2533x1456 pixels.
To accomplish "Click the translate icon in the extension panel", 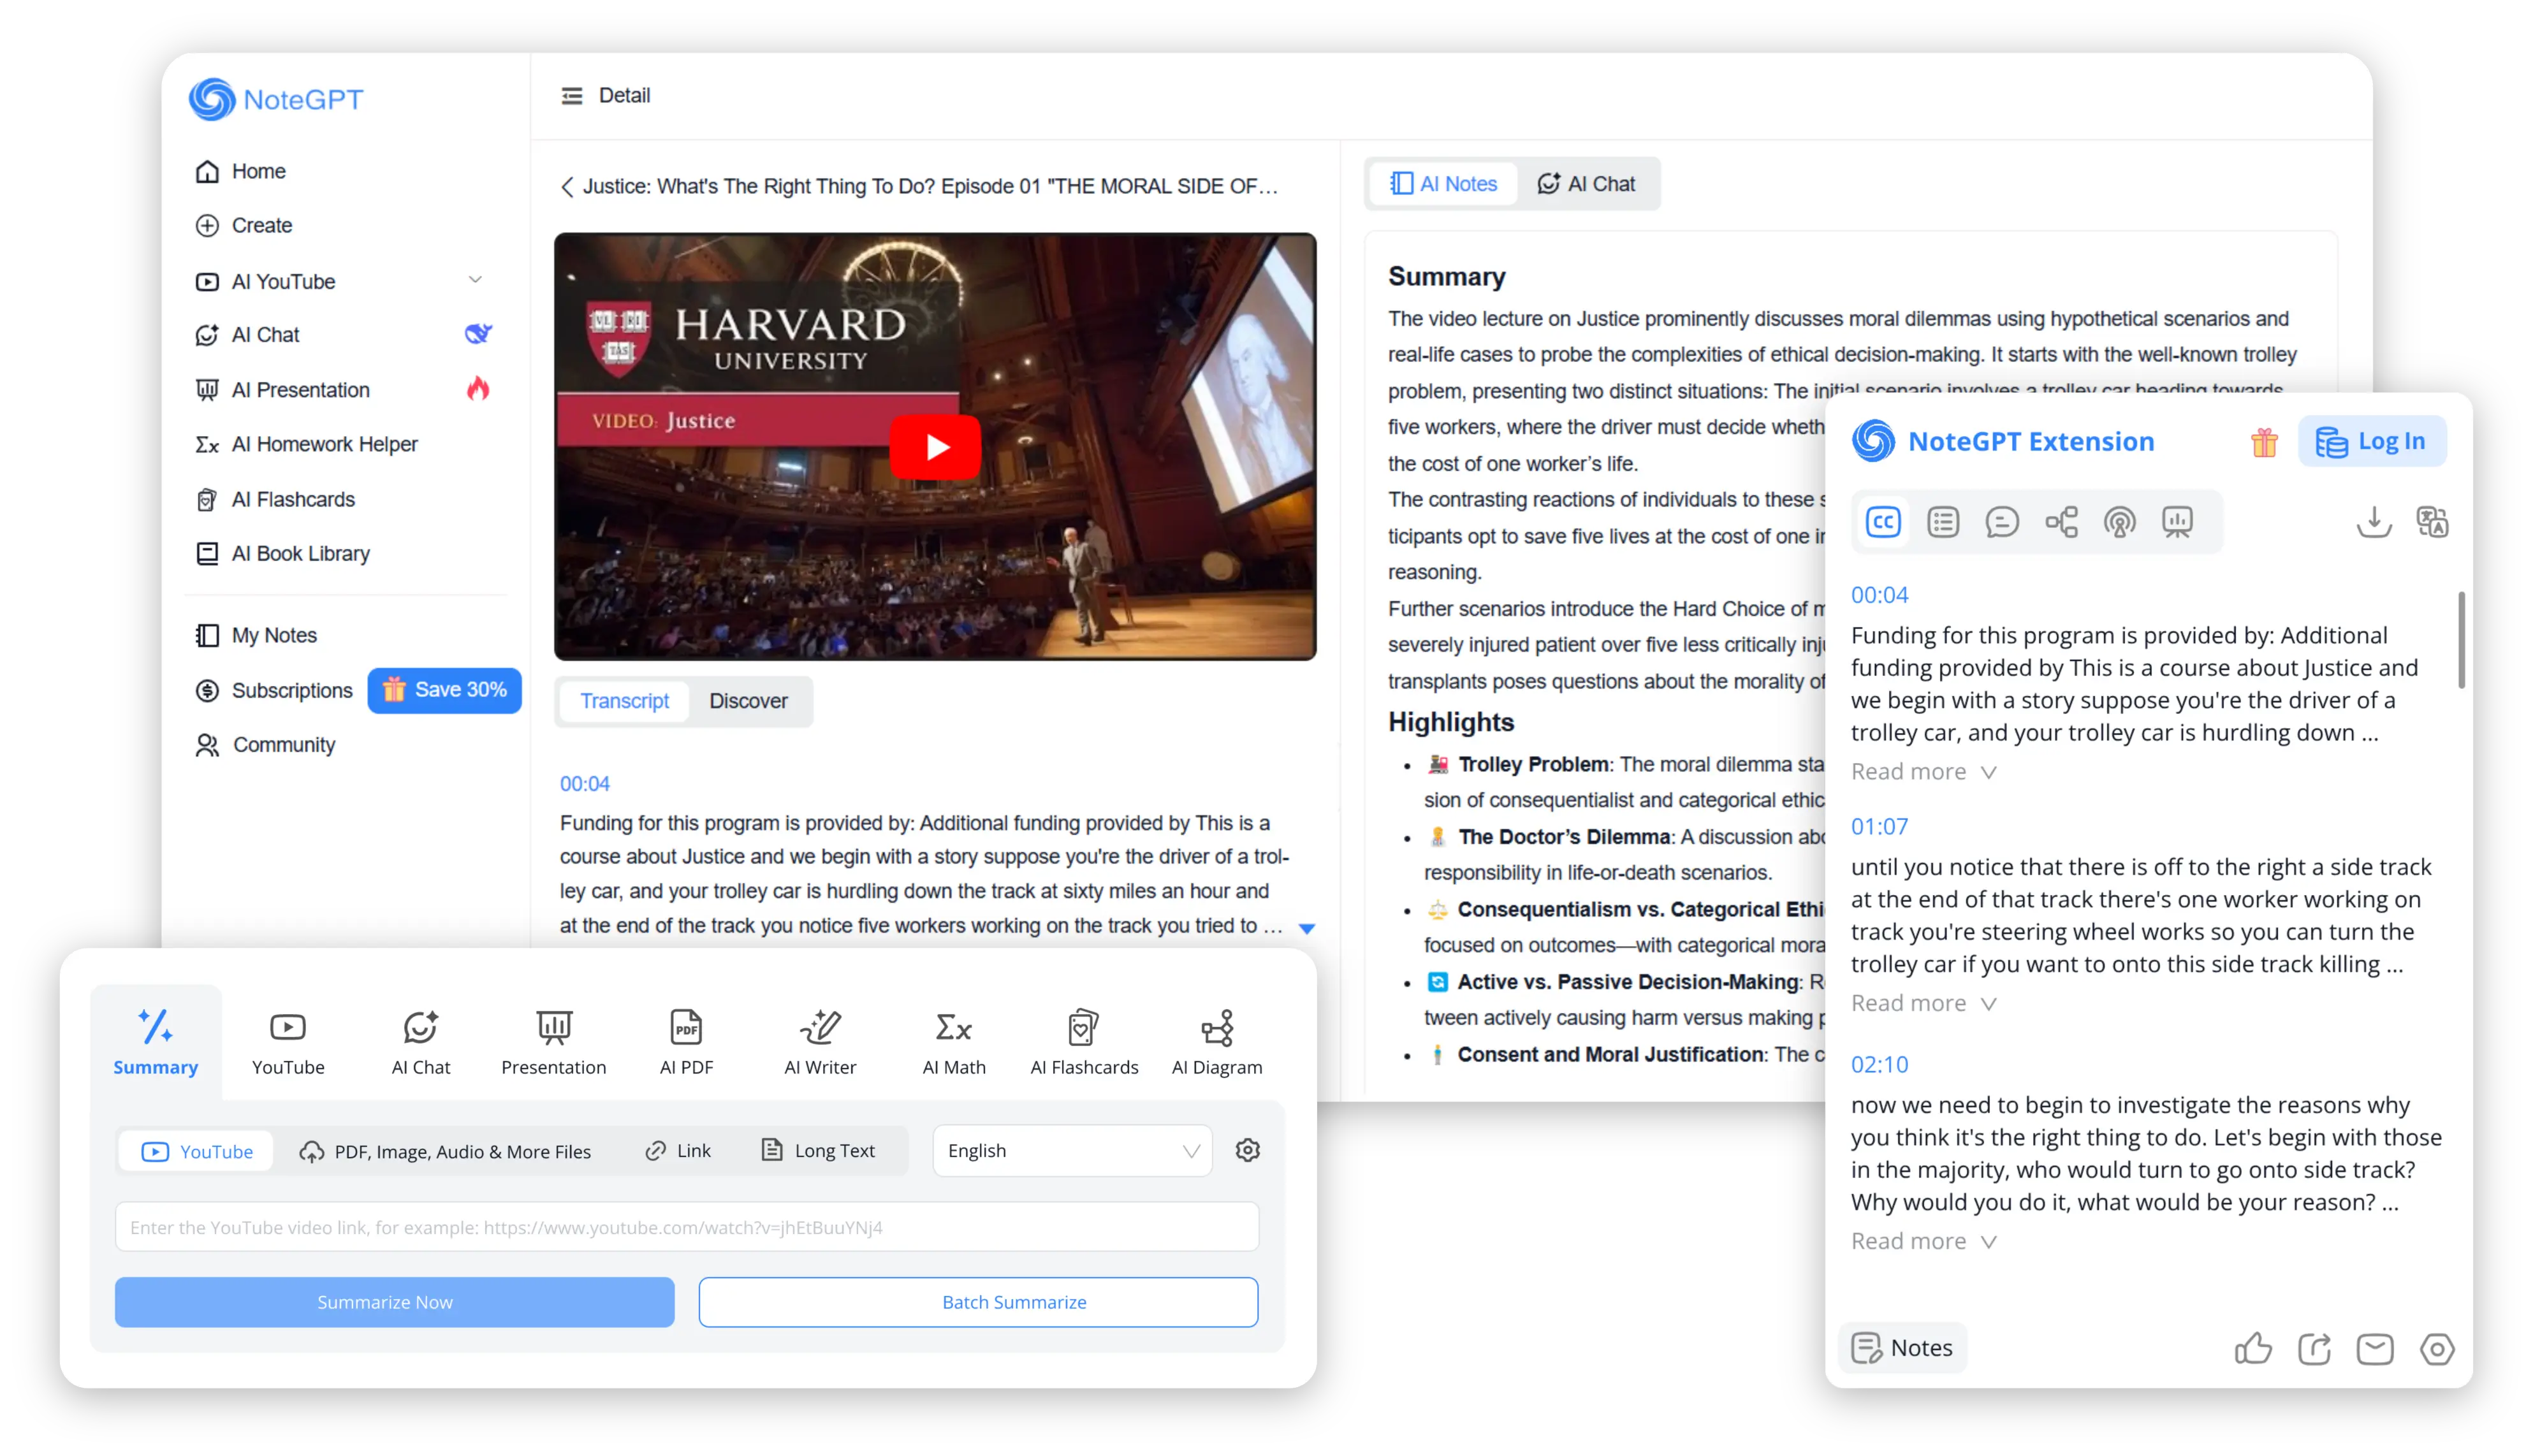I will point(2432,521).
